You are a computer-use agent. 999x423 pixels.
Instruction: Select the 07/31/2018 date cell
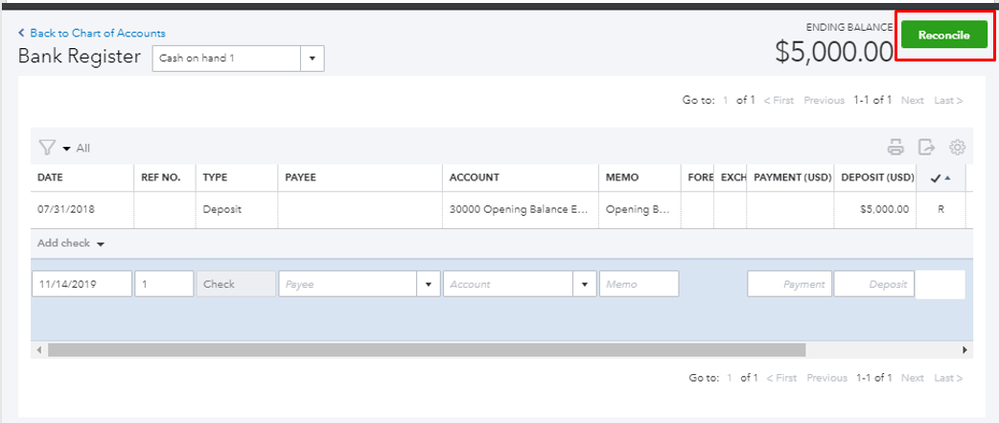(x=82, y=210)
